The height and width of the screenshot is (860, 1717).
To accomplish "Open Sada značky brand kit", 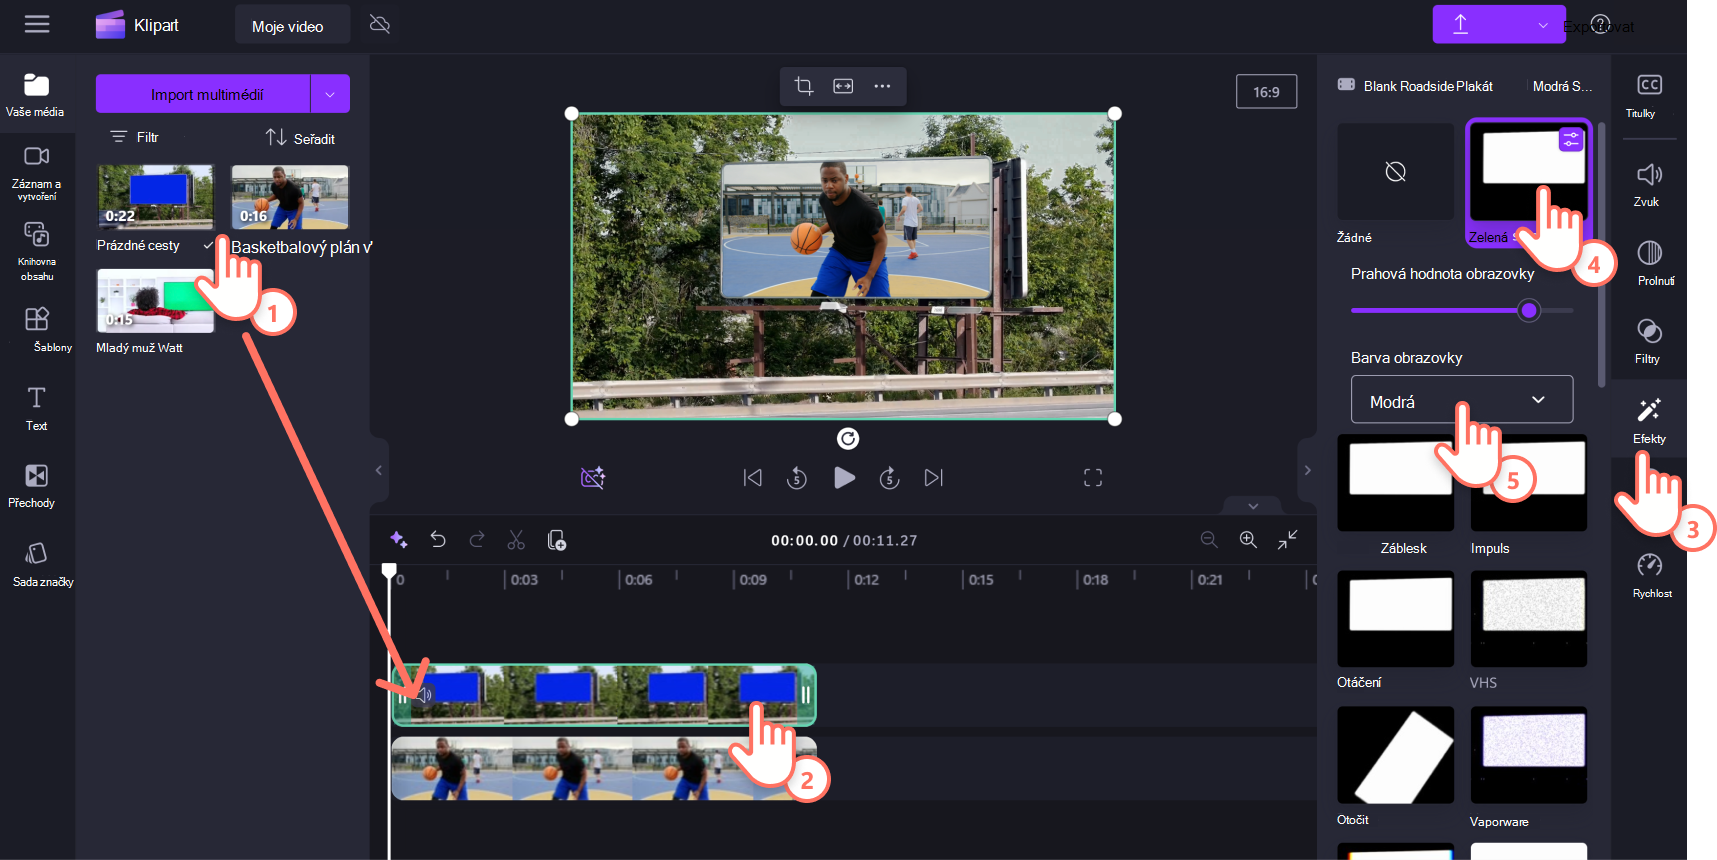I will [x=36, y=565].
